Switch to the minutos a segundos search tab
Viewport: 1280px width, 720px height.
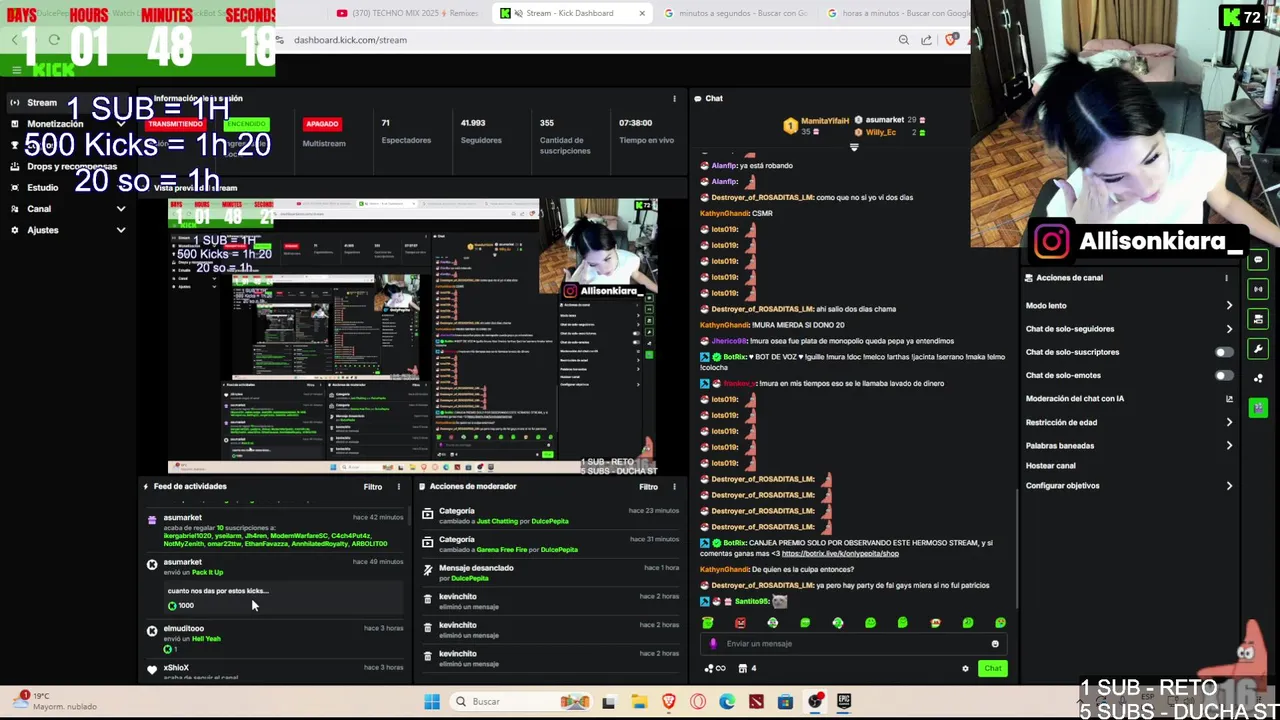(x=735, y=13)
